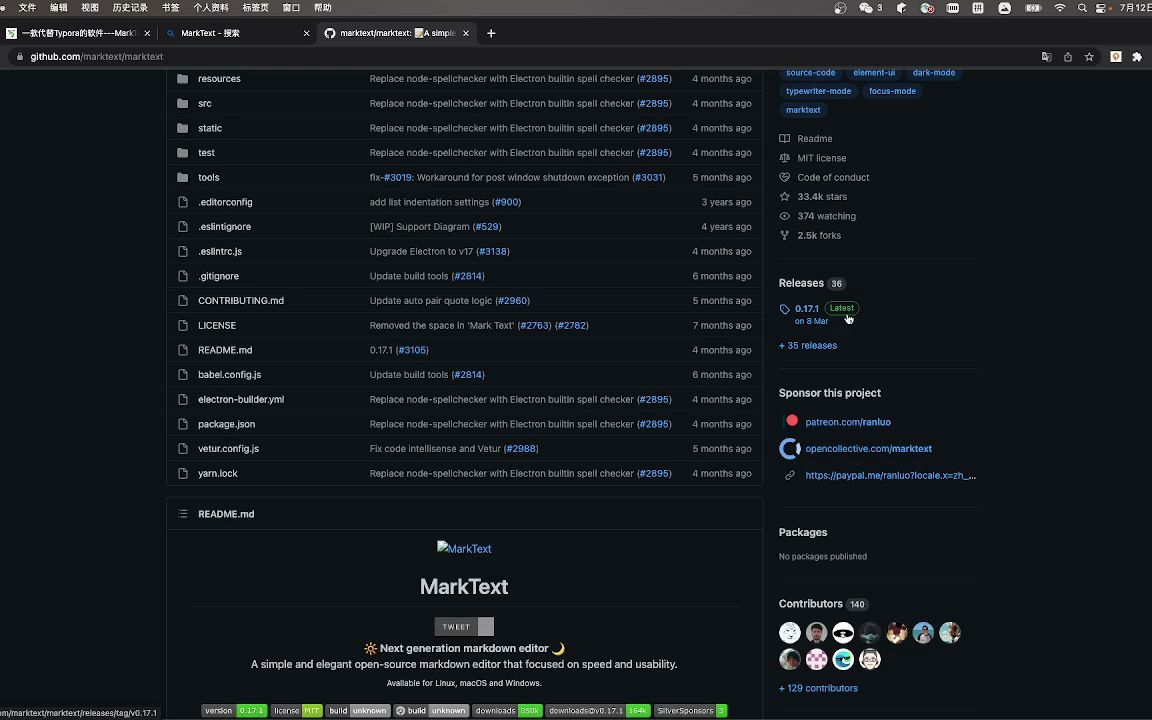Open pull request #3105 link

click(x=412, y=350)
